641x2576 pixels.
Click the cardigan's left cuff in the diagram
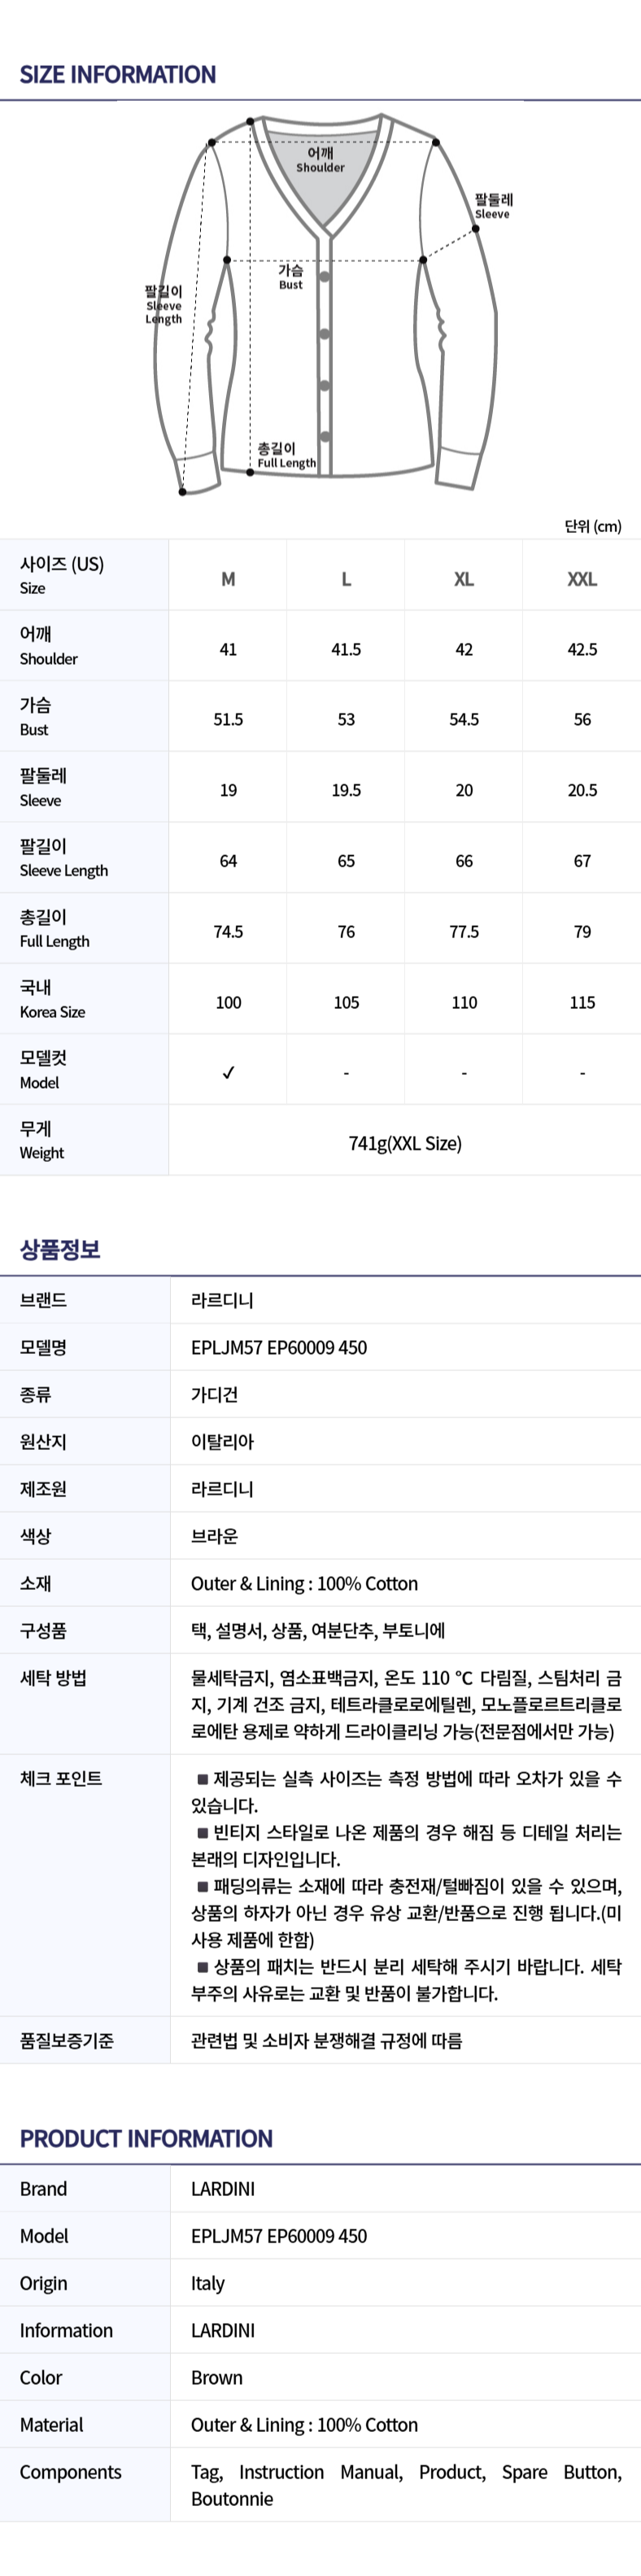click(198, 473)
